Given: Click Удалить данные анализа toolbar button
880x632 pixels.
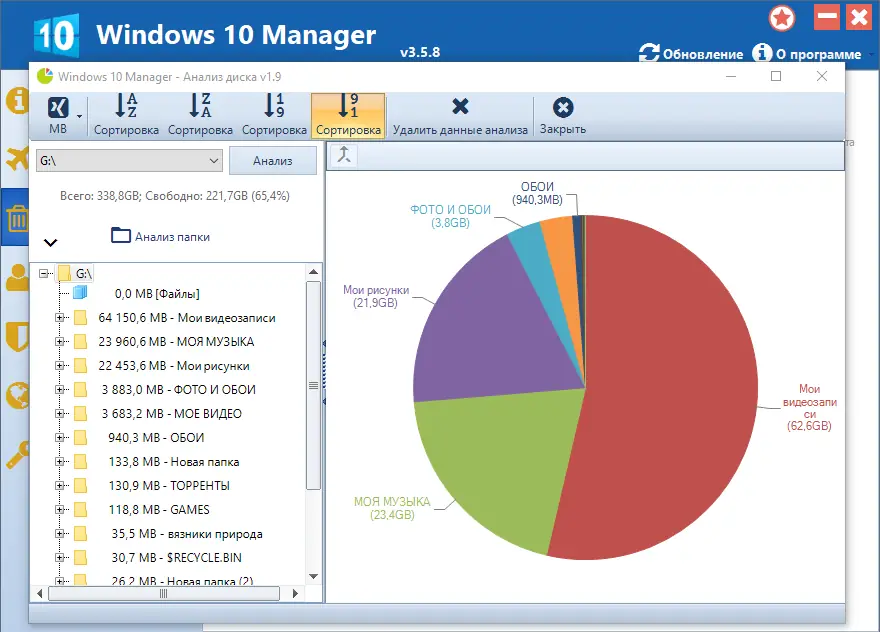Looking at the screenshot, I should click(460, 115).
